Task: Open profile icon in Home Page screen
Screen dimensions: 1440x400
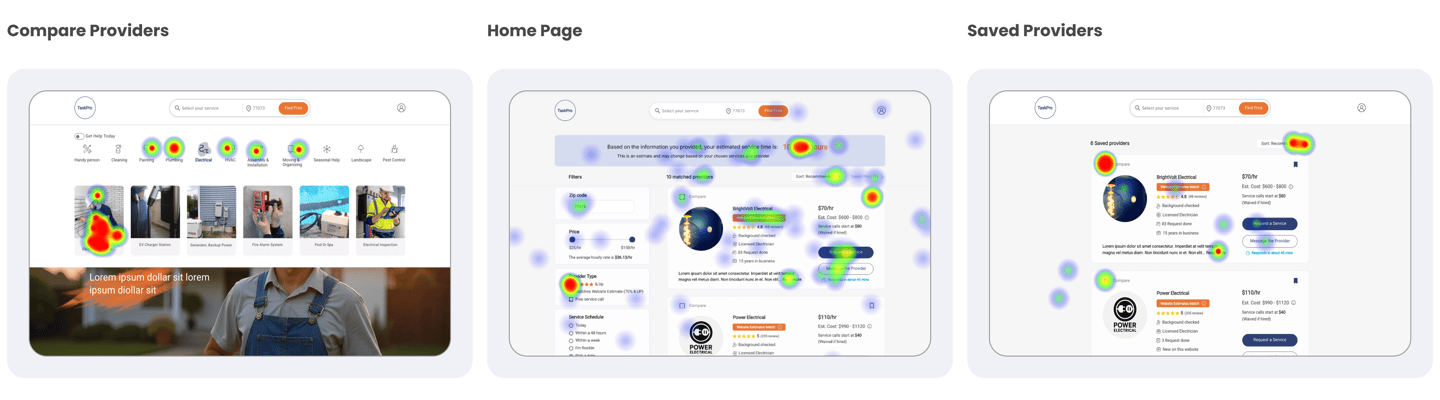Action: (881, 111)
